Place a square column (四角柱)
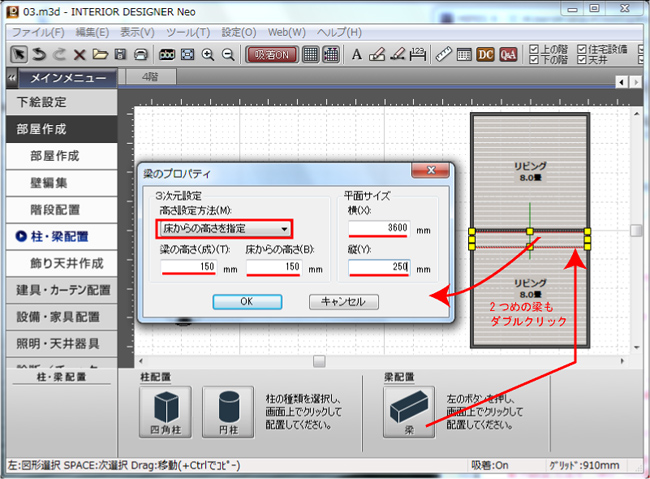 (x=167, y=411)
